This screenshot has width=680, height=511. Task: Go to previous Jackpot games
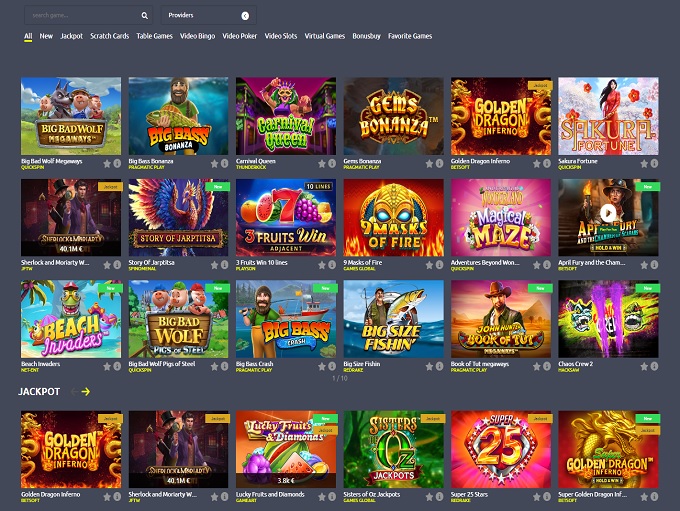click(x=71, y=391)
